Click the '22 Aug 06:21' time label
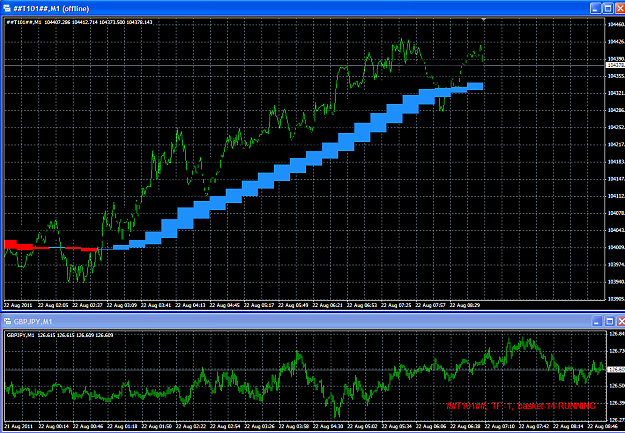The image size is (625, 433). (328, 305)
